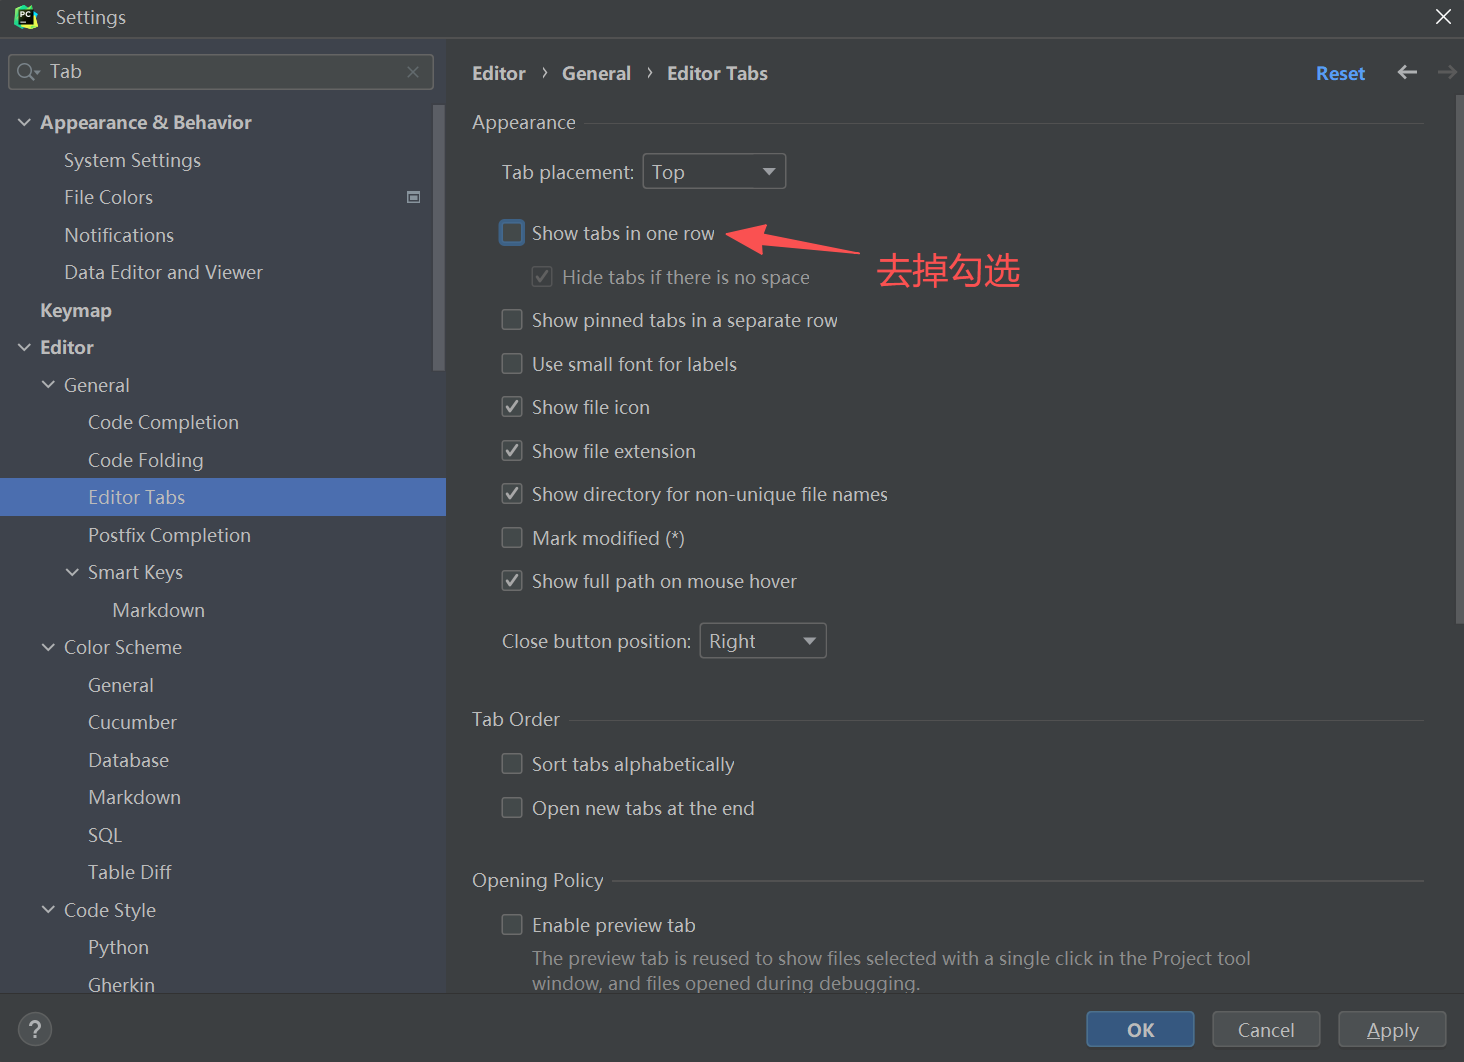Select Data Editor and Viewer

coord(163,272)
